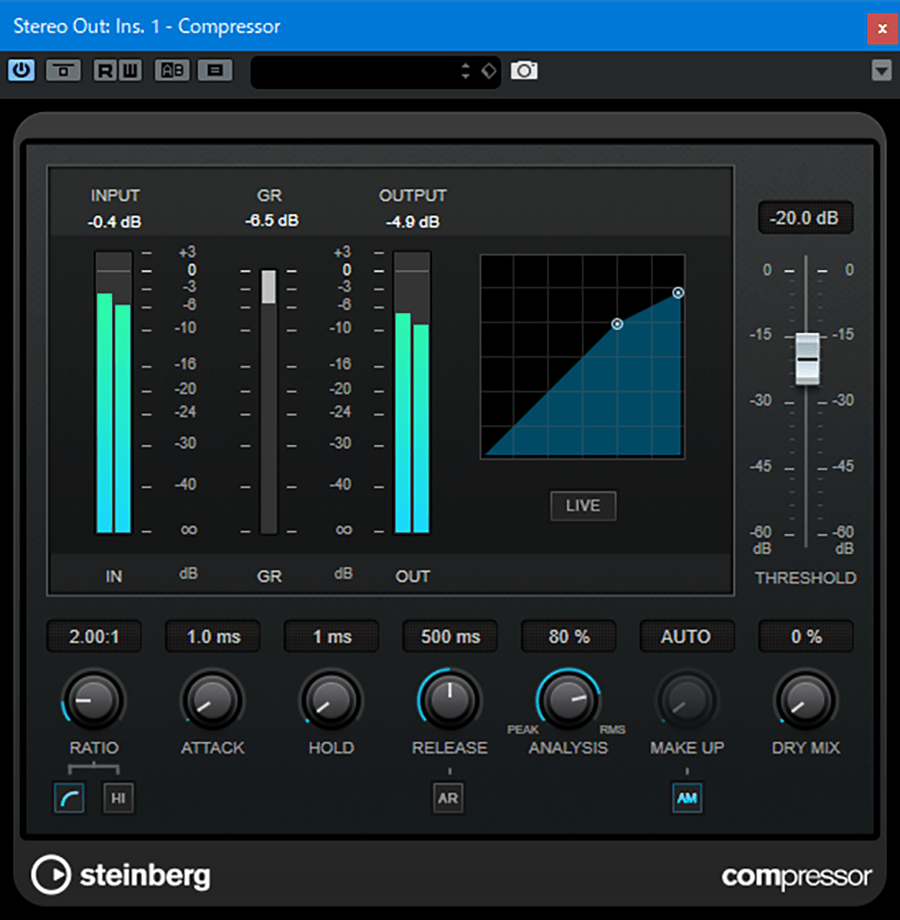Click the Steinberg logo
Image resolution: width=900 pixels, height=920 pixels.
(x=121, y=875)
